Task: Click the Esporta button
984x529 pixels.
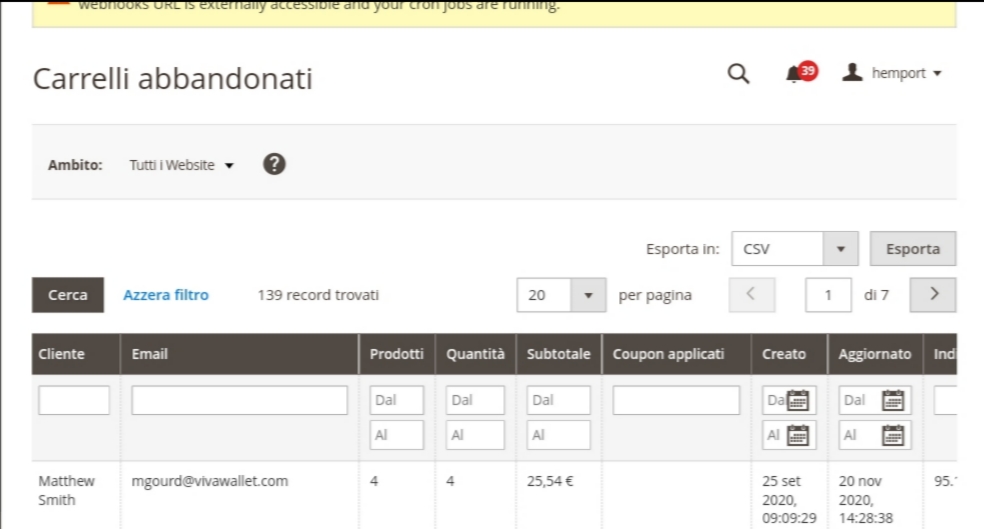Action: pos(912,249)
